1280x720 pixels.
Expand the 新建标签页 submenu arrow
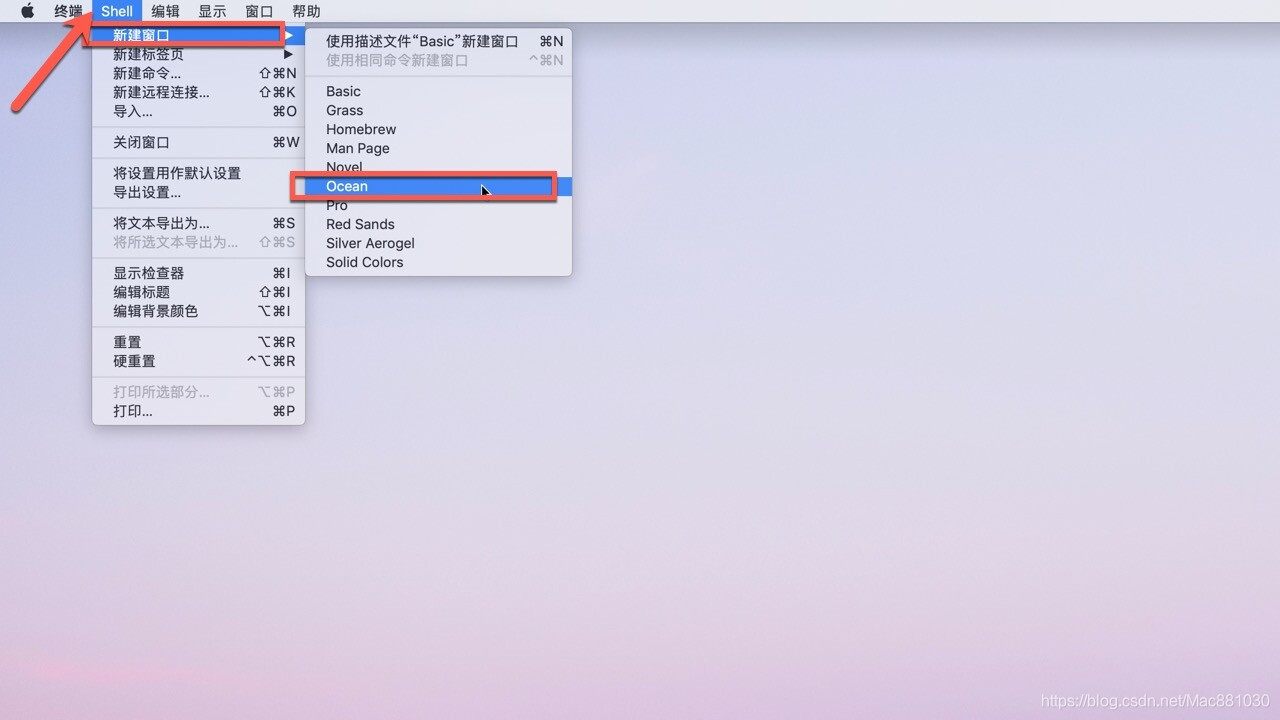(288, 54)
